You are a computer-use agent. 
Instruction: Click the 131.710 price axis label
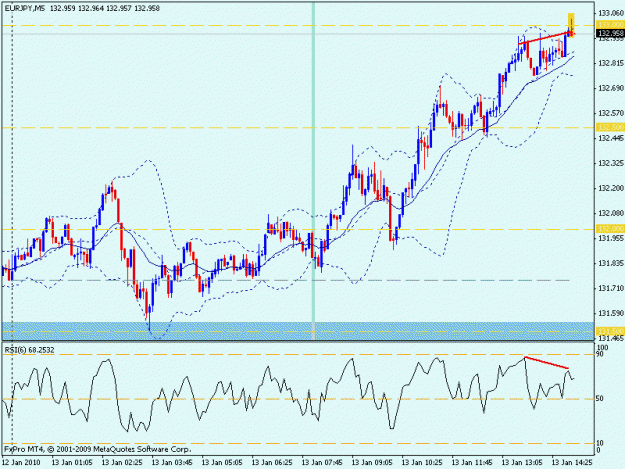[610, 288]
